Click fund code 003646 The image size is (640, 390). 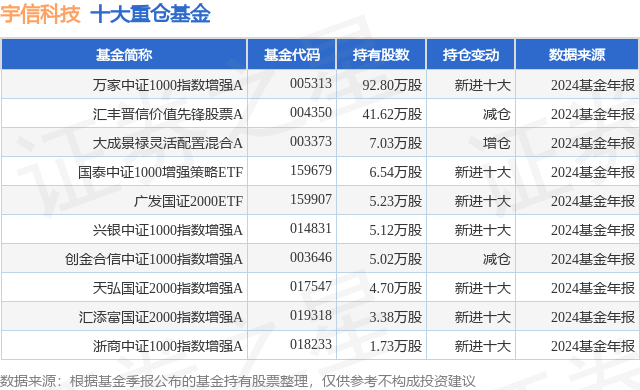click(311, 257)
